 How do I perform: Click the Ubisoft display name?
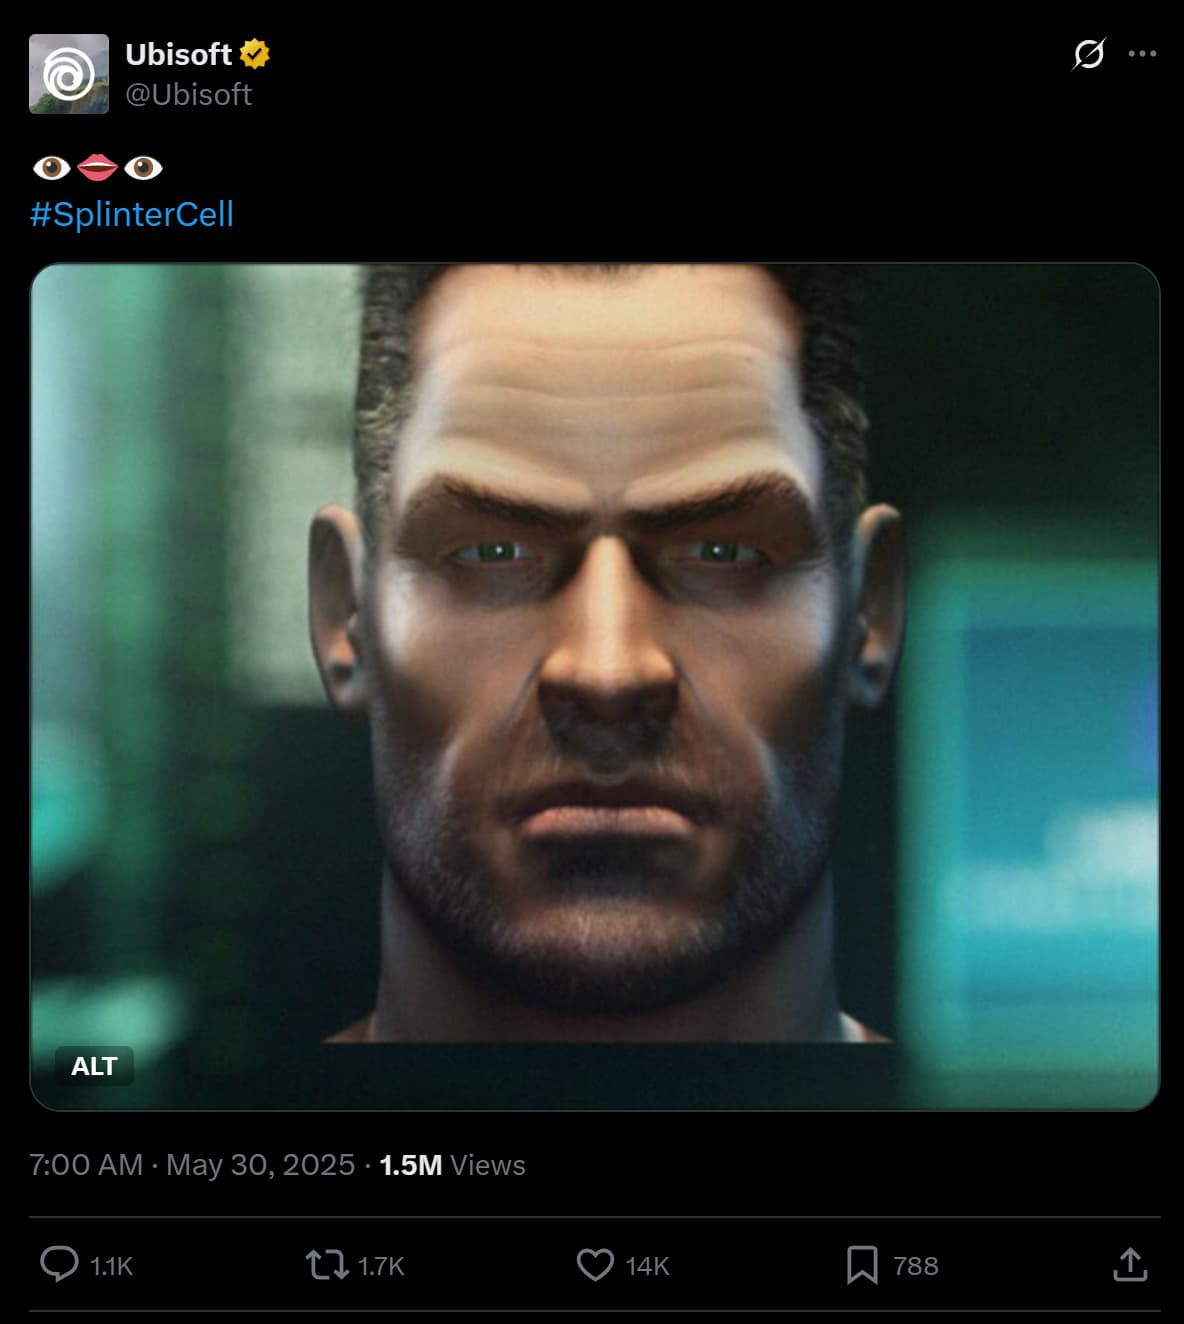click(178, 54)
